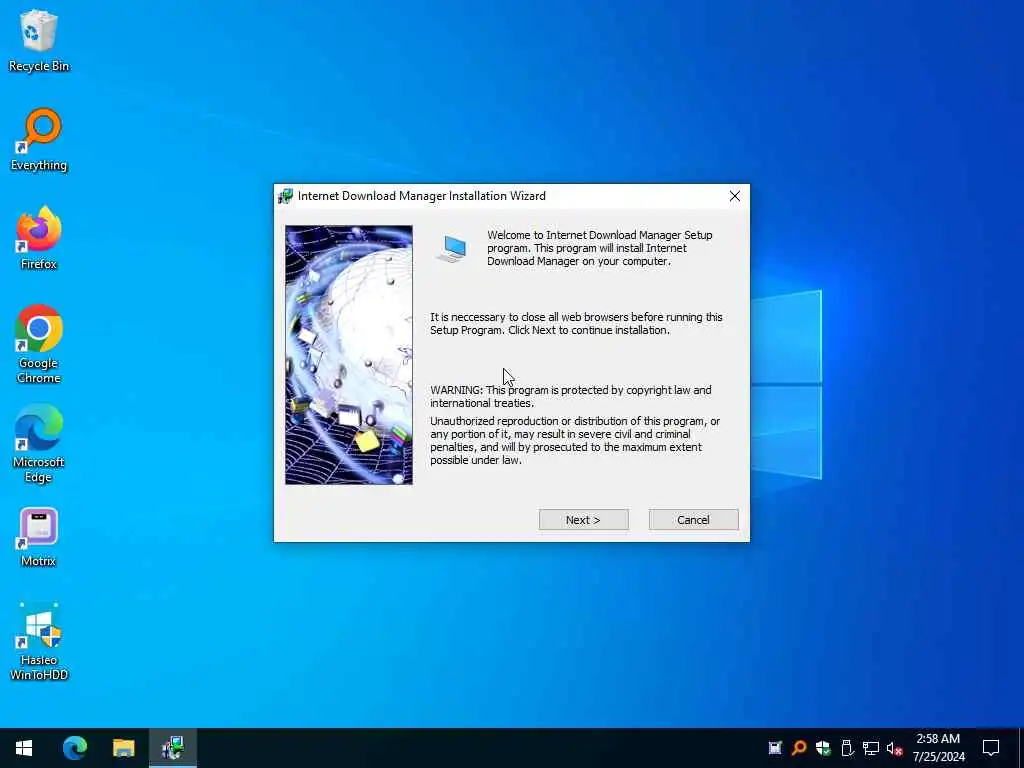Screen dimensions: 1024x768
Task: Select the Motrix desktop shortcut
Action: pyautogui.click(x=39, y=536)
